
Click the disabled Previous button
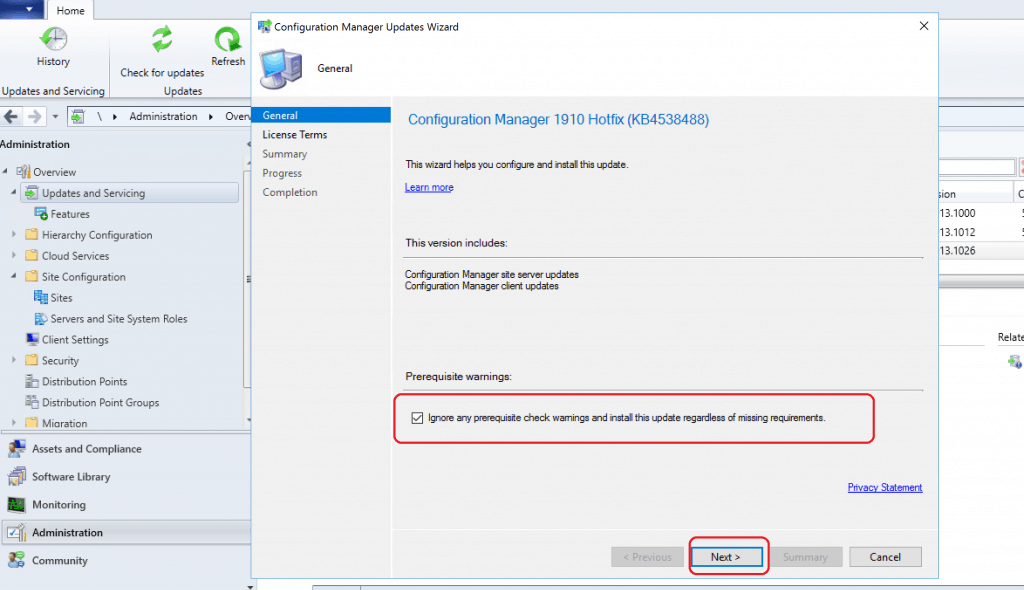coord(647,557)
